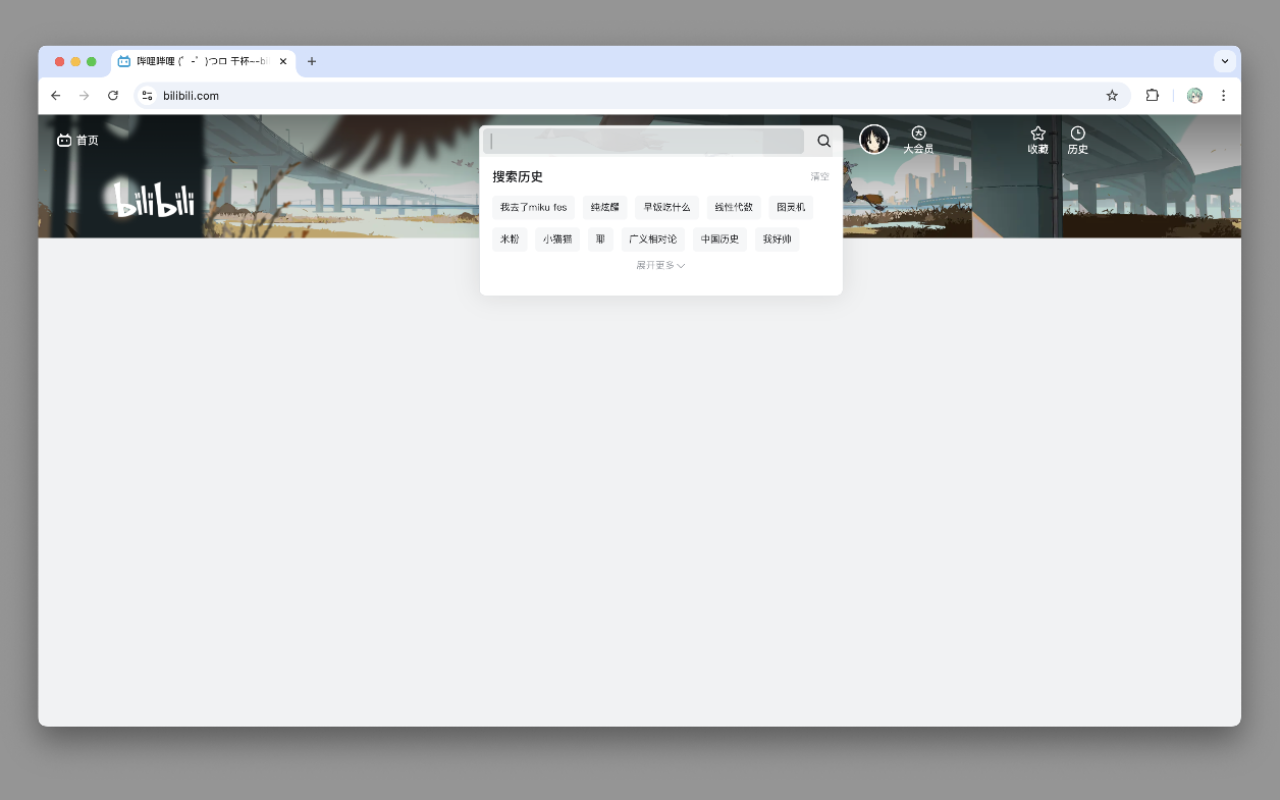This screenshot has width=1280, height=800.
Task: Open the user avatar profile icon
Action: click(x=874, y=139)
